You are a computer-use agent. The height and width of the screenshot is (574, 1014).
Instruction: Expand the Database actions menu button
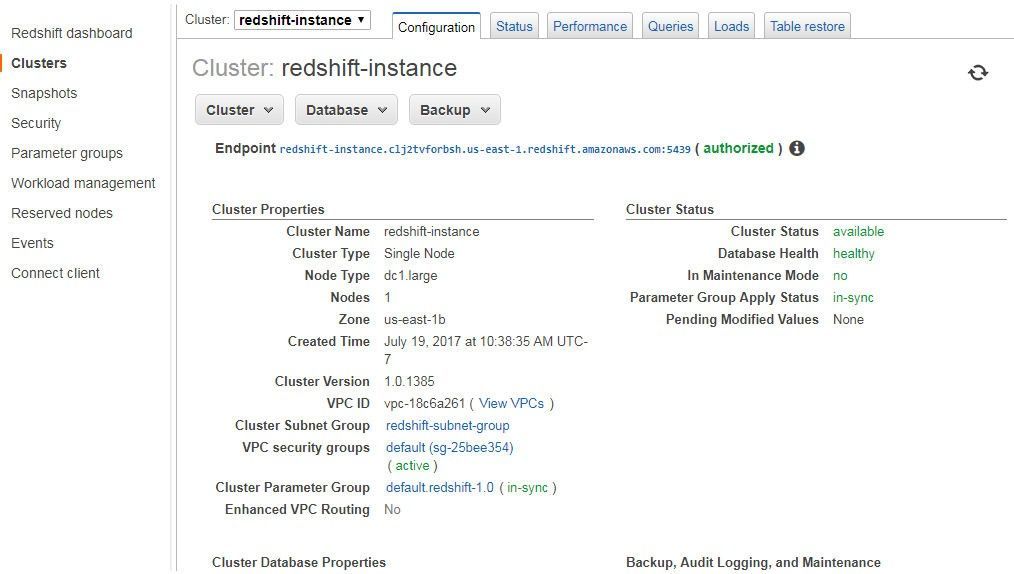(x=346, y=110)
